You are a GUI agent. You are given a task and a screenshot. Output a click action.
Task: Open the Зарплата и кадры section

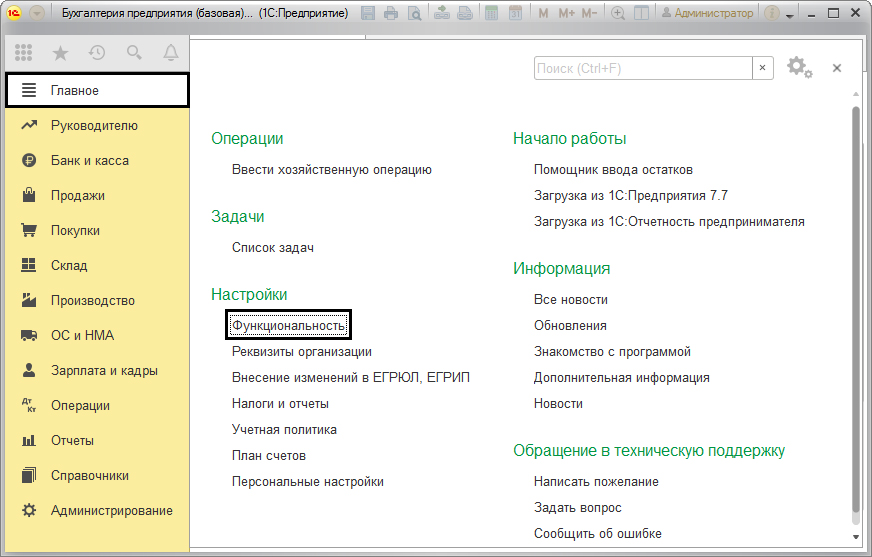[104, 371]
